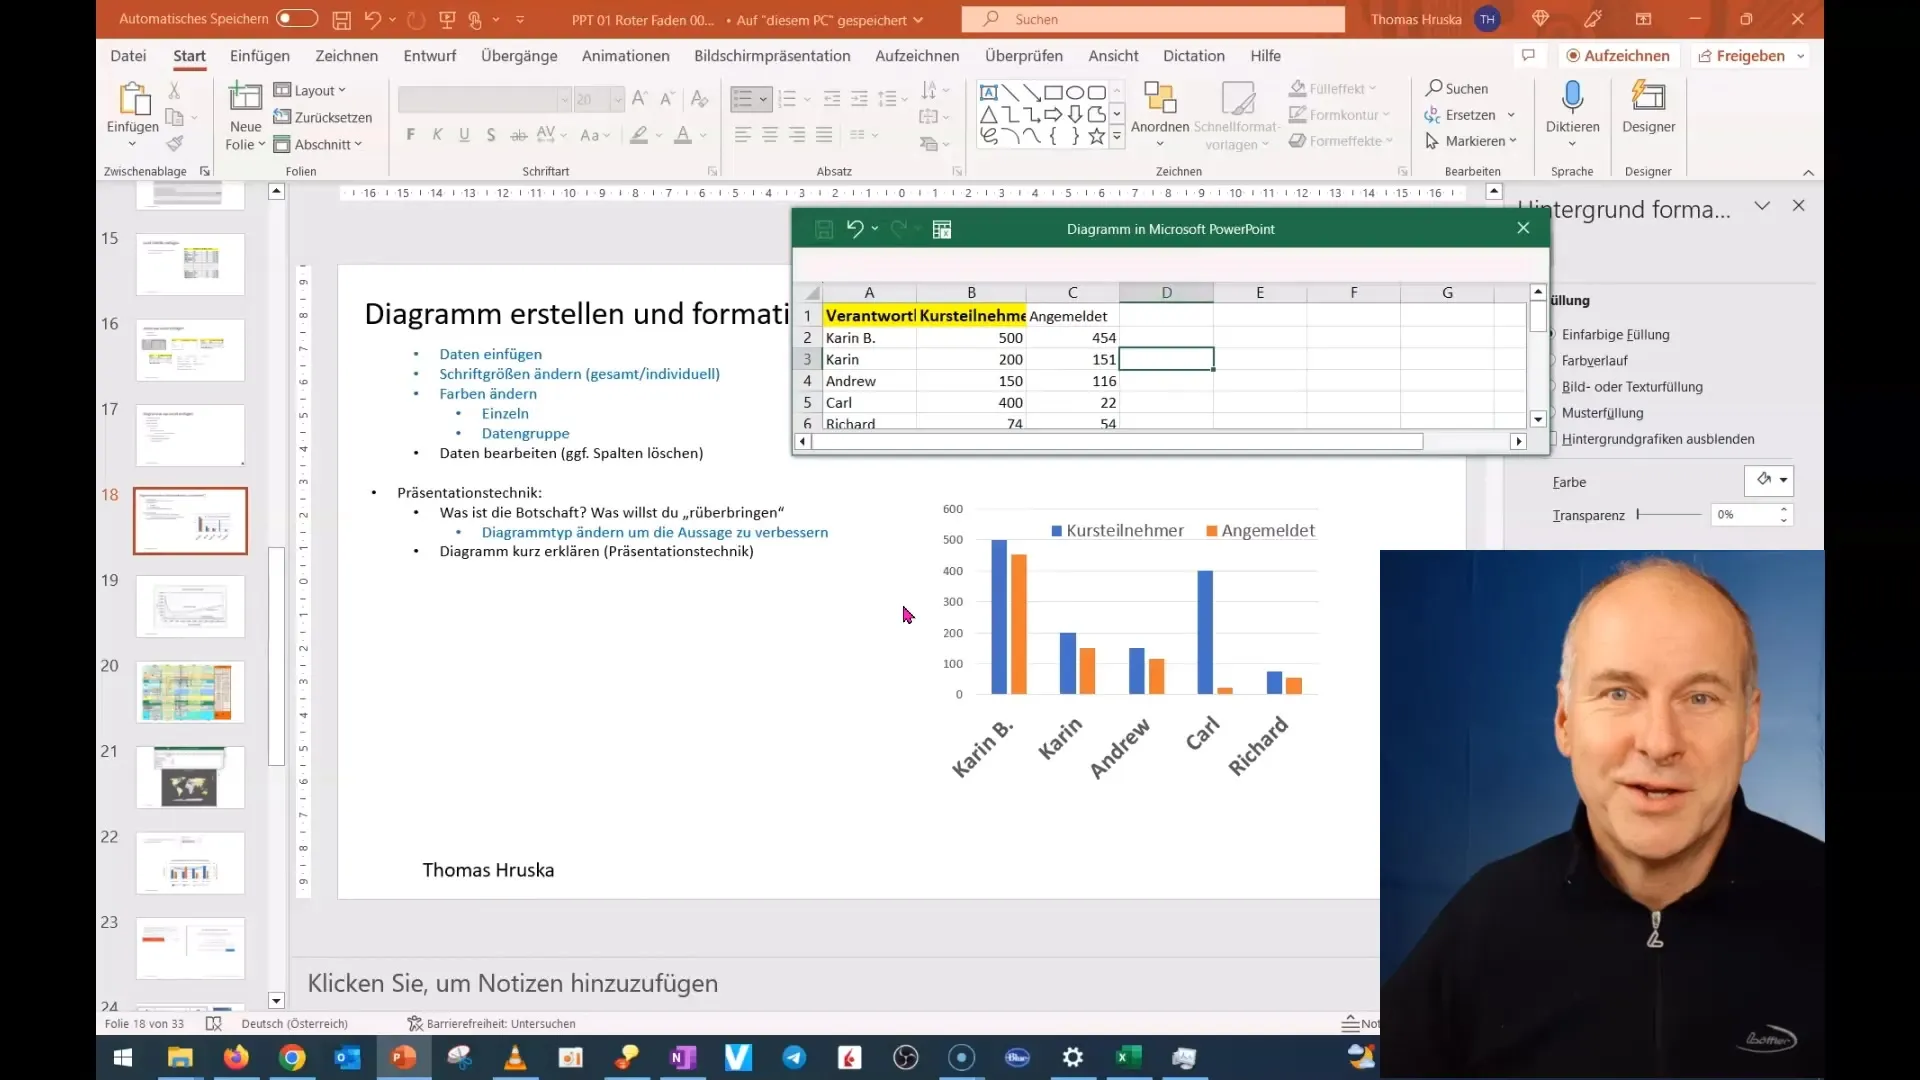Select Farbverlauf fill option

pyautogui.click(x=1594, y=360)
